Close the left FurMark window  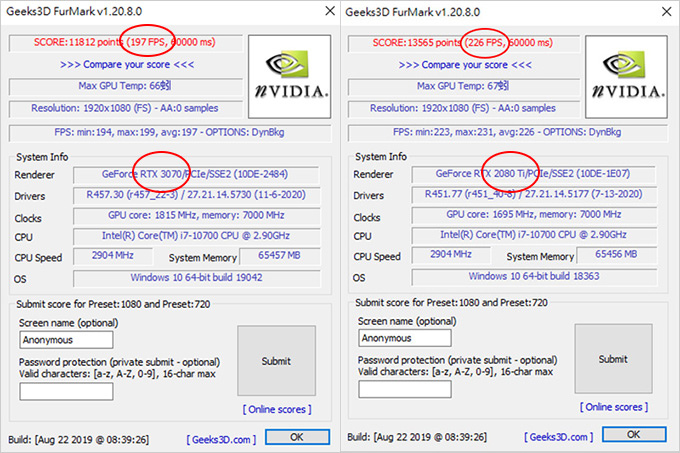coord(330,11)
